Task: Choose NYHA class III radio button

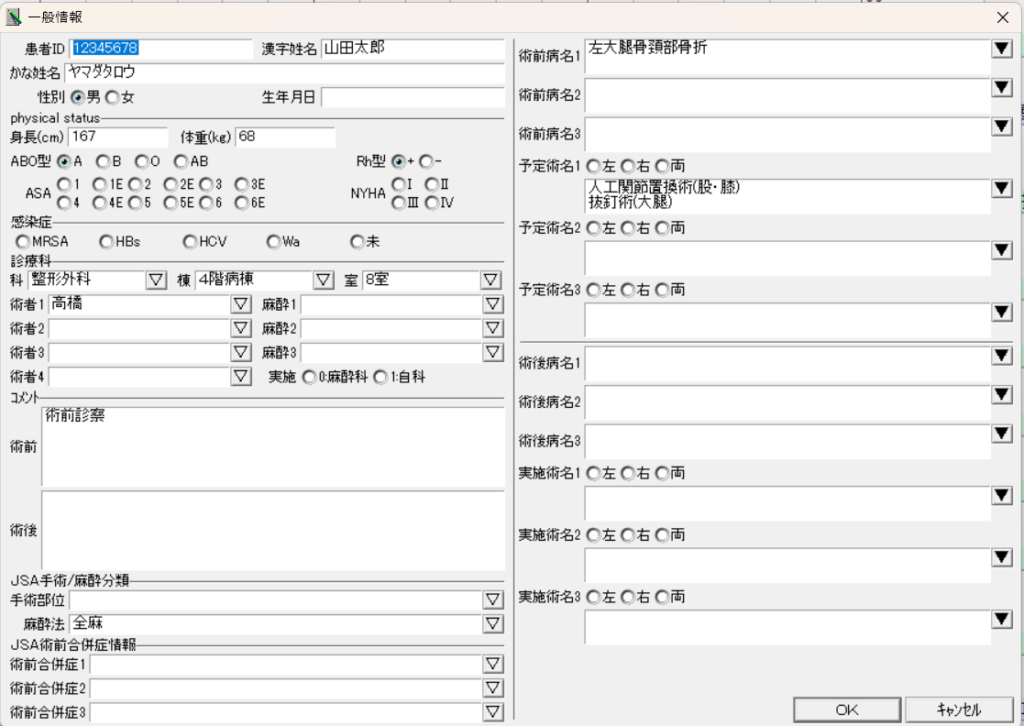Action: point(398,202)
